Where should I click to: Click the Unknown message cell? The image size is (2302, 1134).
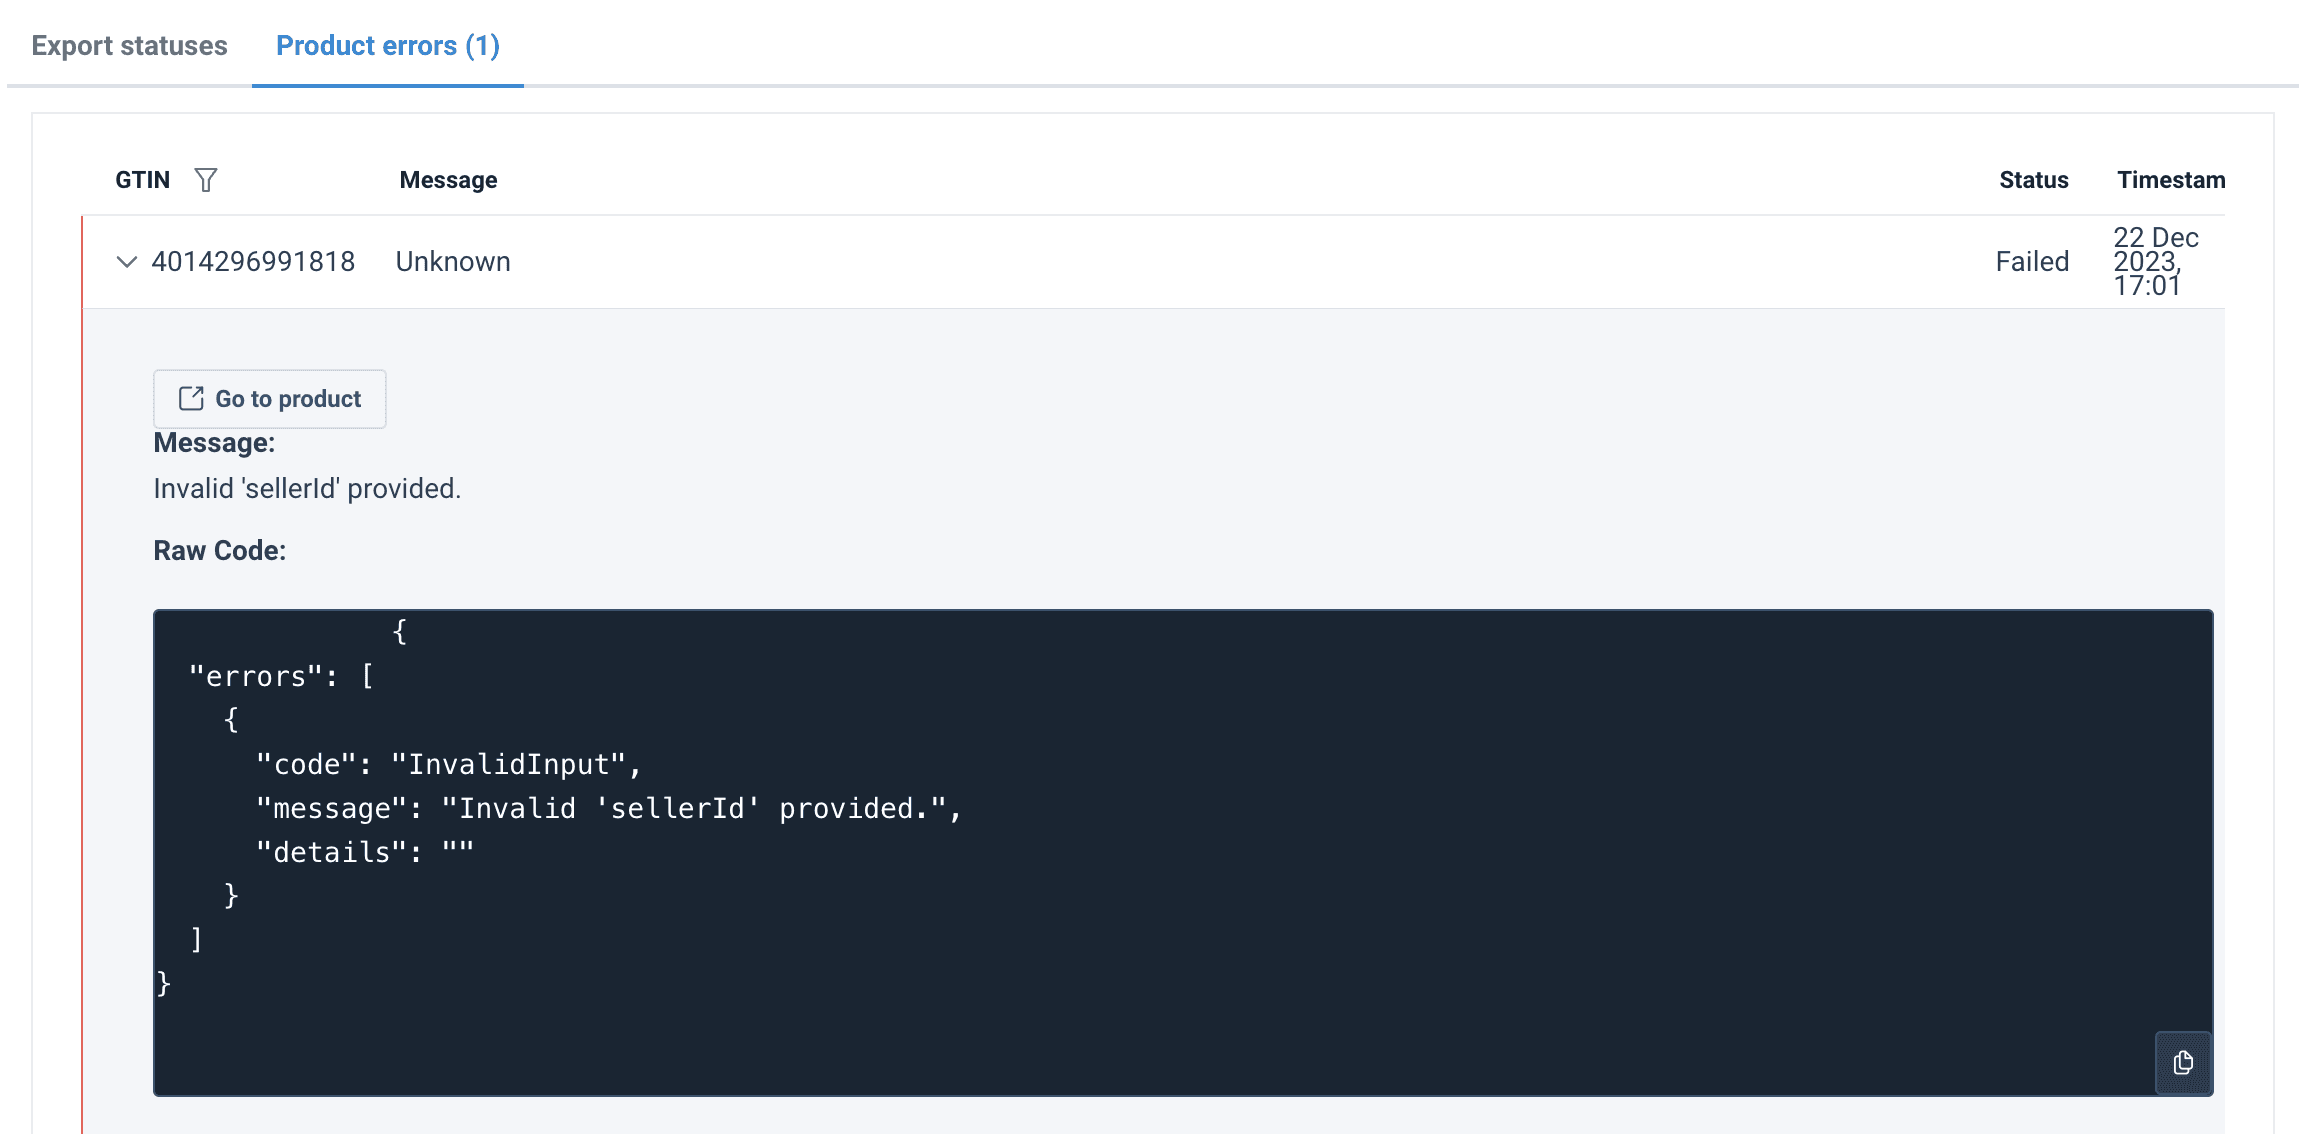tap(453, 262)
